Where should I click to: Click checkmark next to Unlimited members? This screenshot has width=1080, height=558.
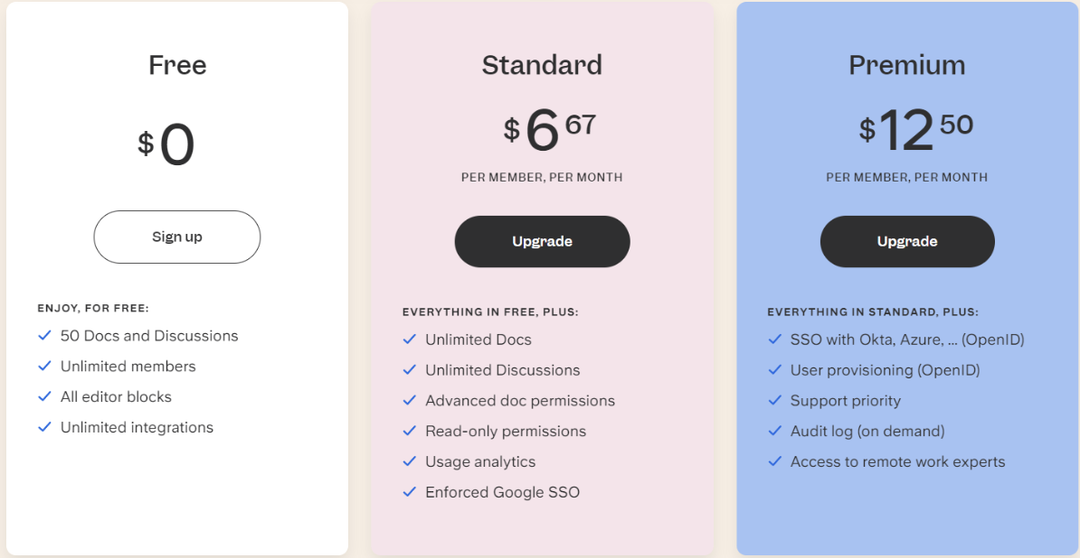pyautogui.click(x=45, y=366)
